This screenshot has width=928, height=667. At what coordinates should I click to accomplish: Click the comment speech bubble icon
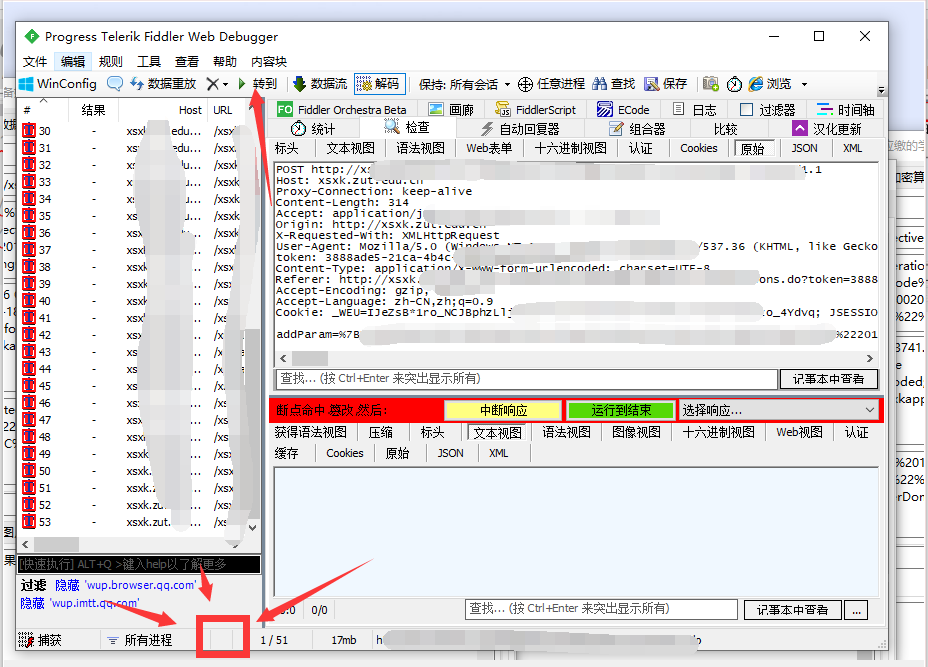pyautogui.click(x=115, y=83)
